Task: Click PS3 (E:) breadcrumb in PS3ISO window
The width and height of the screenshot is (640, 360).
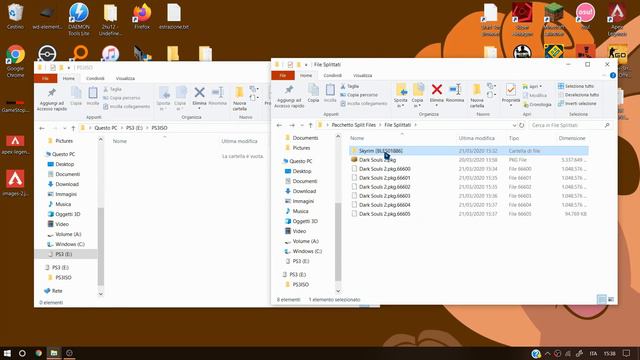Action: tap(134, 128)
